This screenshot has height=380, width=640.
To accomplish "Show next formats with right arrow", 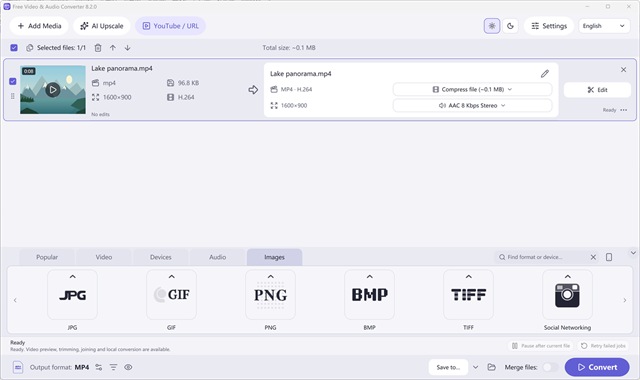I will coord(624,300).
